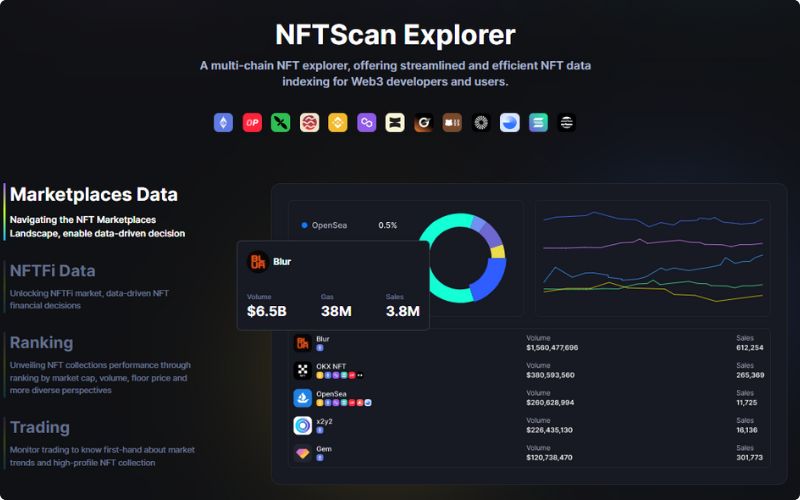Viewport: 800px width, 500px height.
Task: Click the purple line in trend chart
Action: coord(653,242)
